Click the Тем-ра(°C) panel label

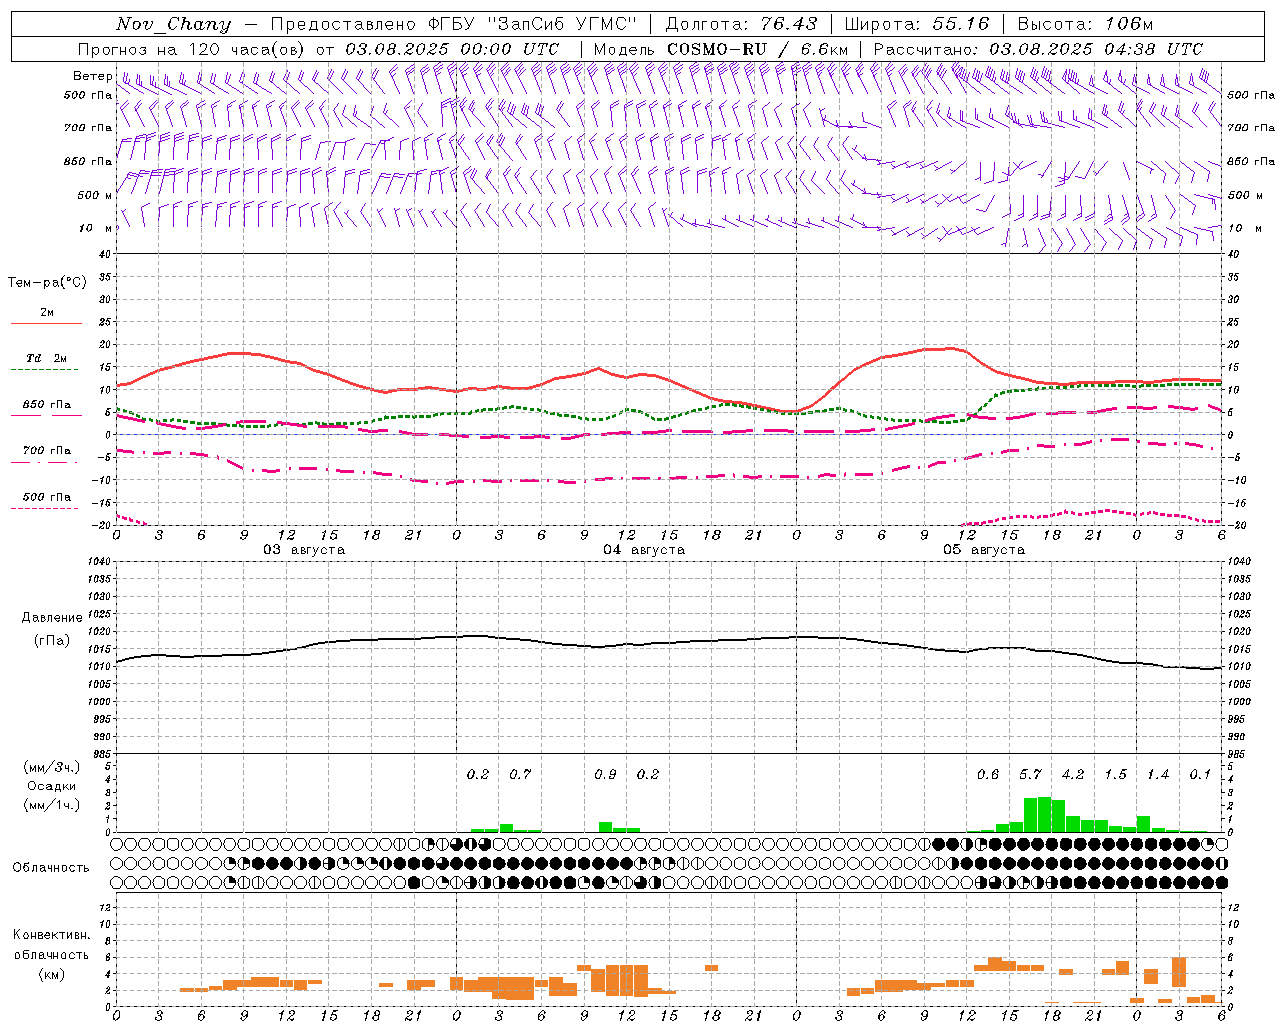tap(47, 283)
